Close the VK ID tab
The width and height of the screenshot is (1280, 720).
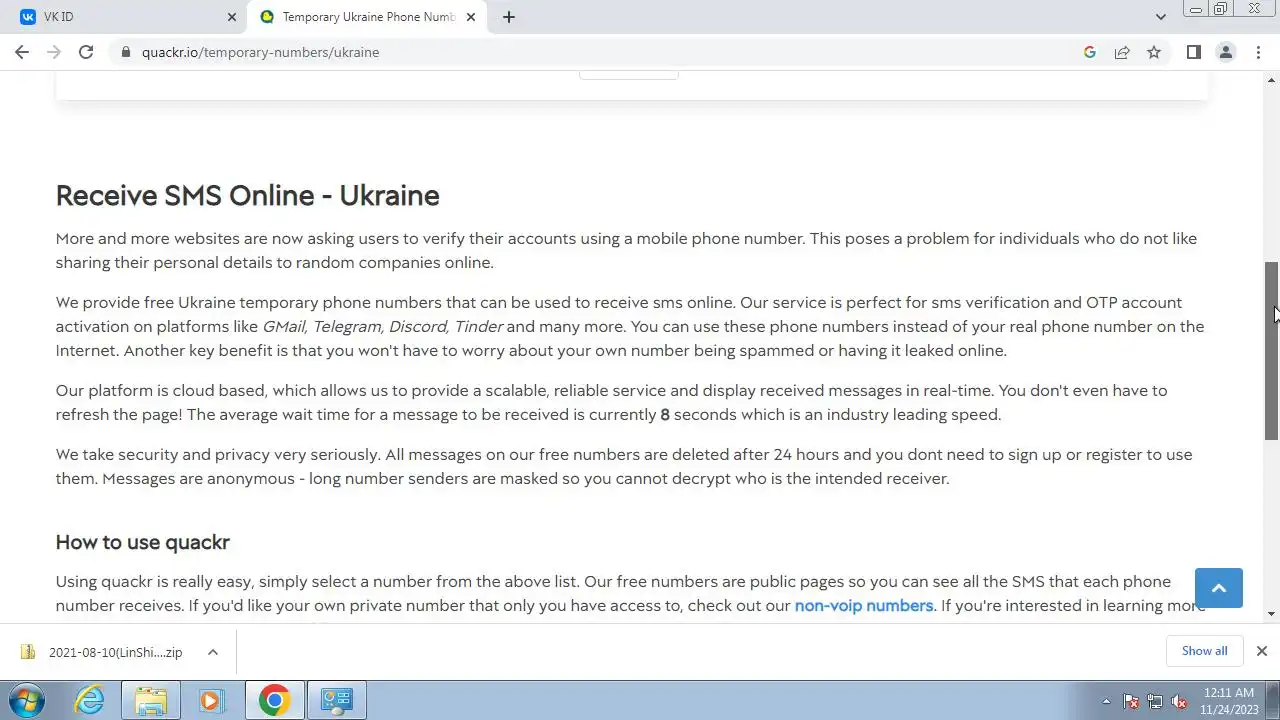coord(232,17)
